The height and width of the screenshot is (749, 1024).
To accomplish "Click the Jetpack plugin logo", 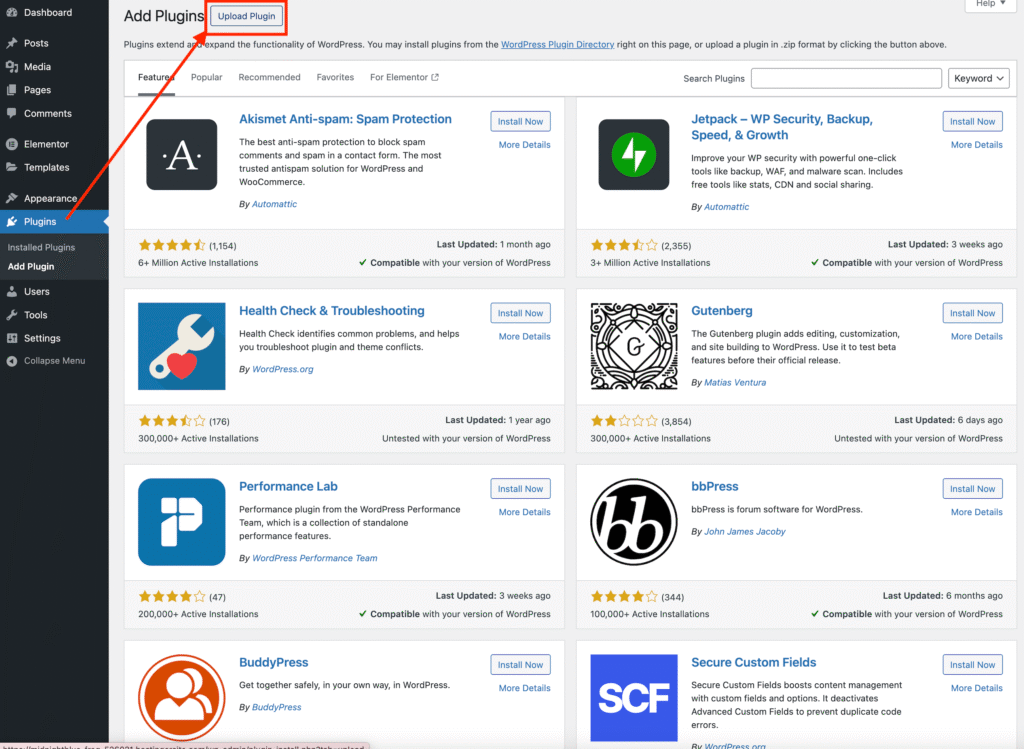I will 633,154.
